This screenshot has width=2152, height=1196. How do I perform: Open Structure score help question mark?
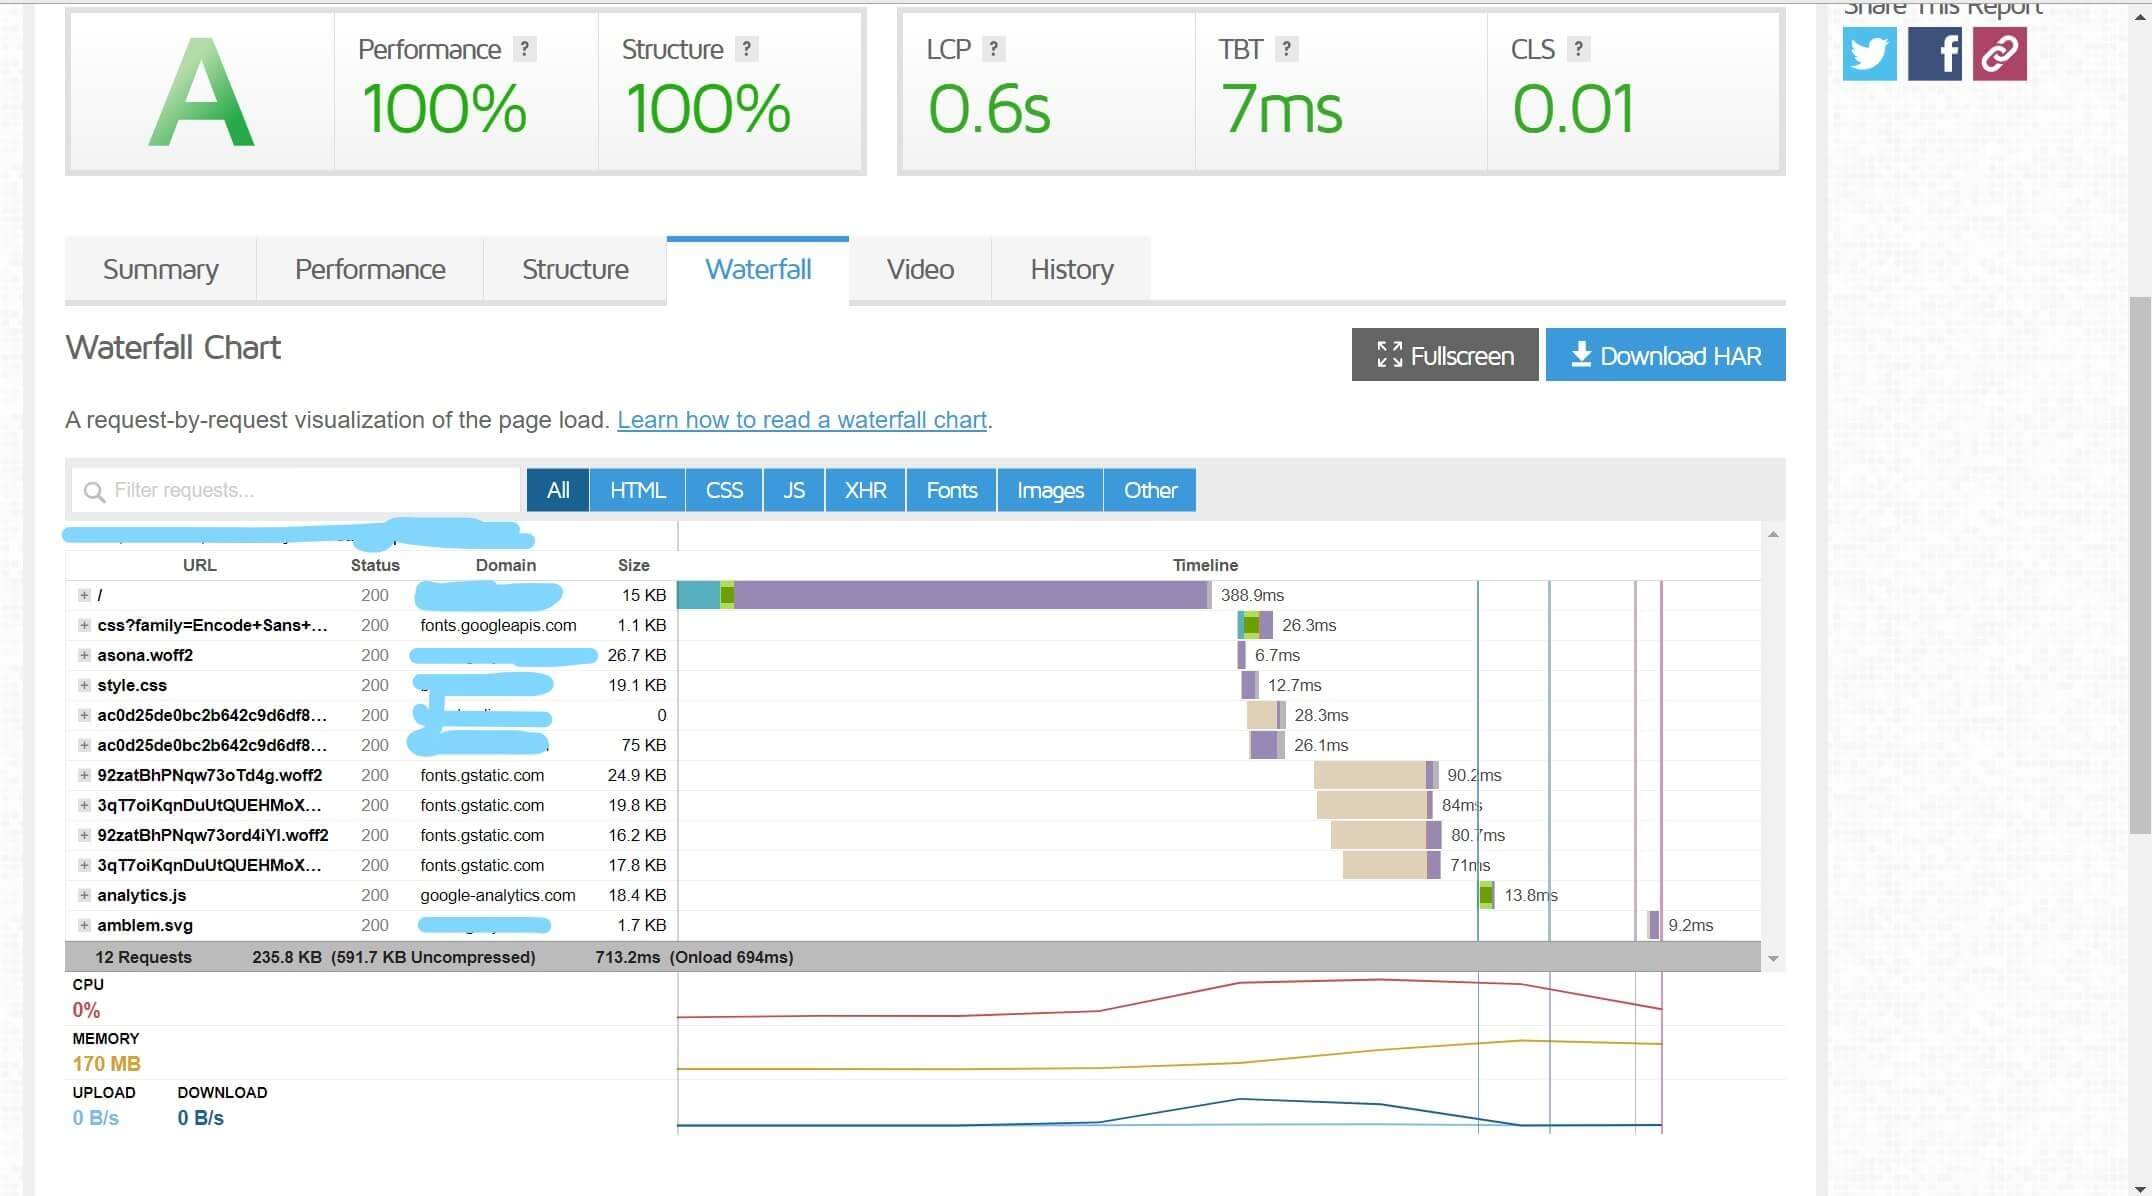tap(746, 49)
